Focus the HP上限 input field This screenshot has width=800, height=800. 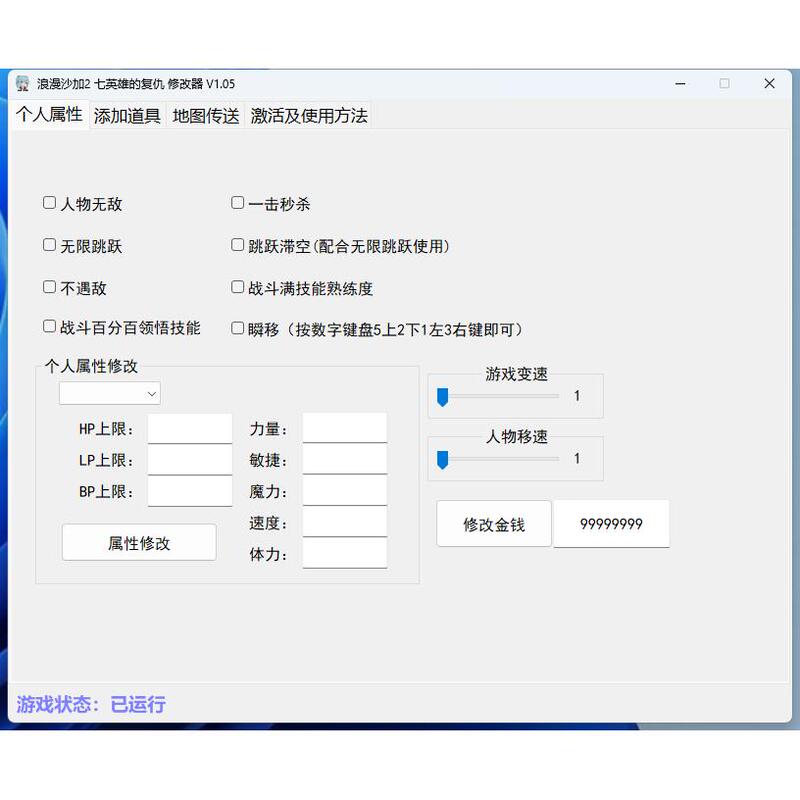coord(190,429)
